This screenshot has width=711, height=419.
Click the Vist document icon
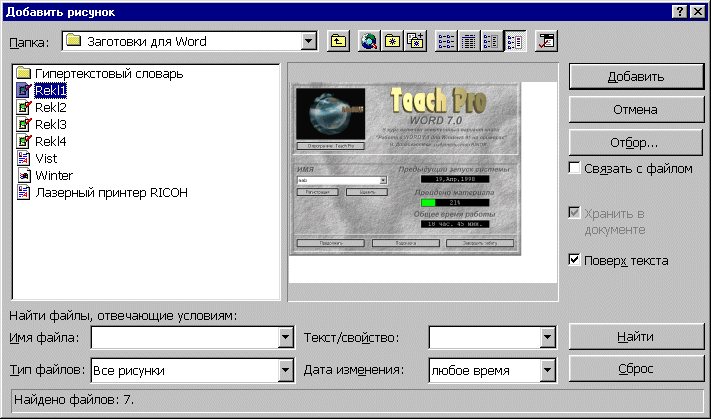pyautogui.click(x=24, y=158)
